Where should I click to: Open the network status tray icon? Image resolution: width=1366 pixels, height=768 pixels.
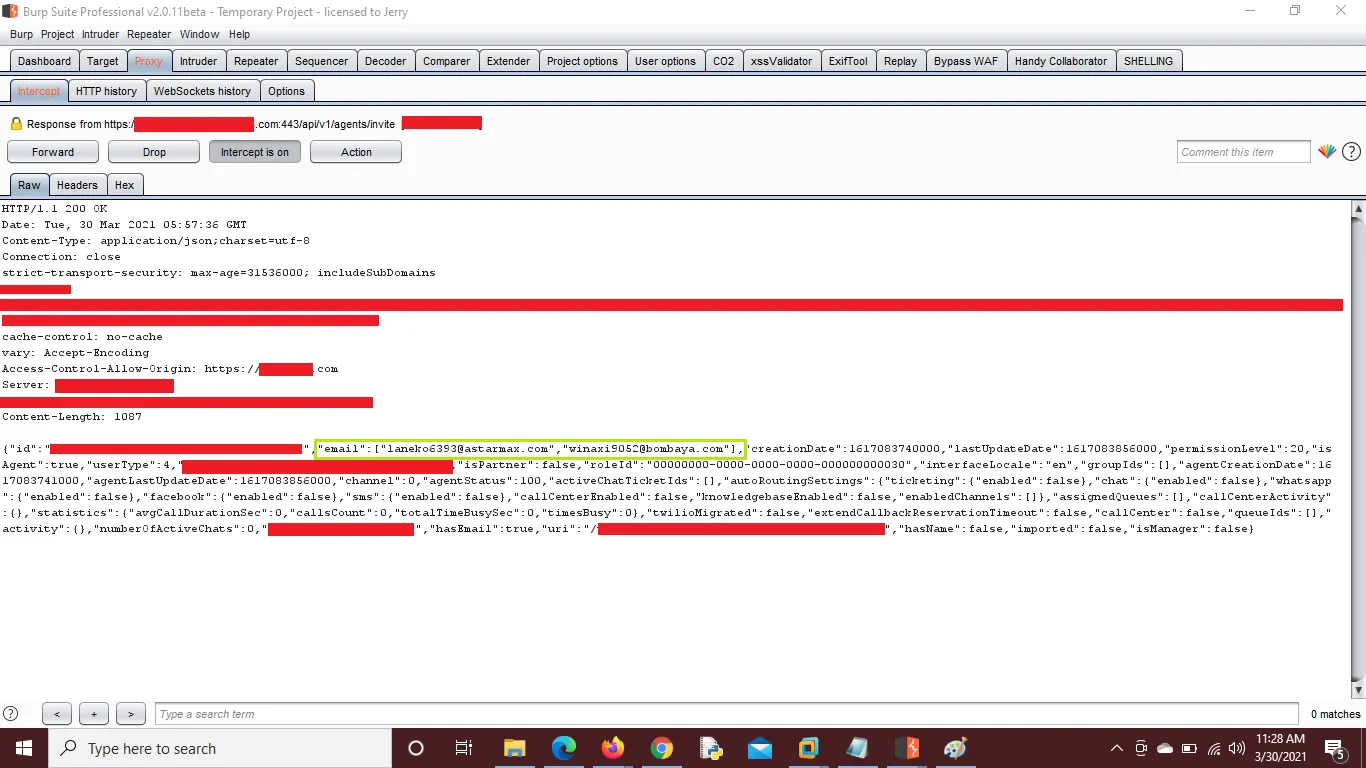coord(1214,748)
